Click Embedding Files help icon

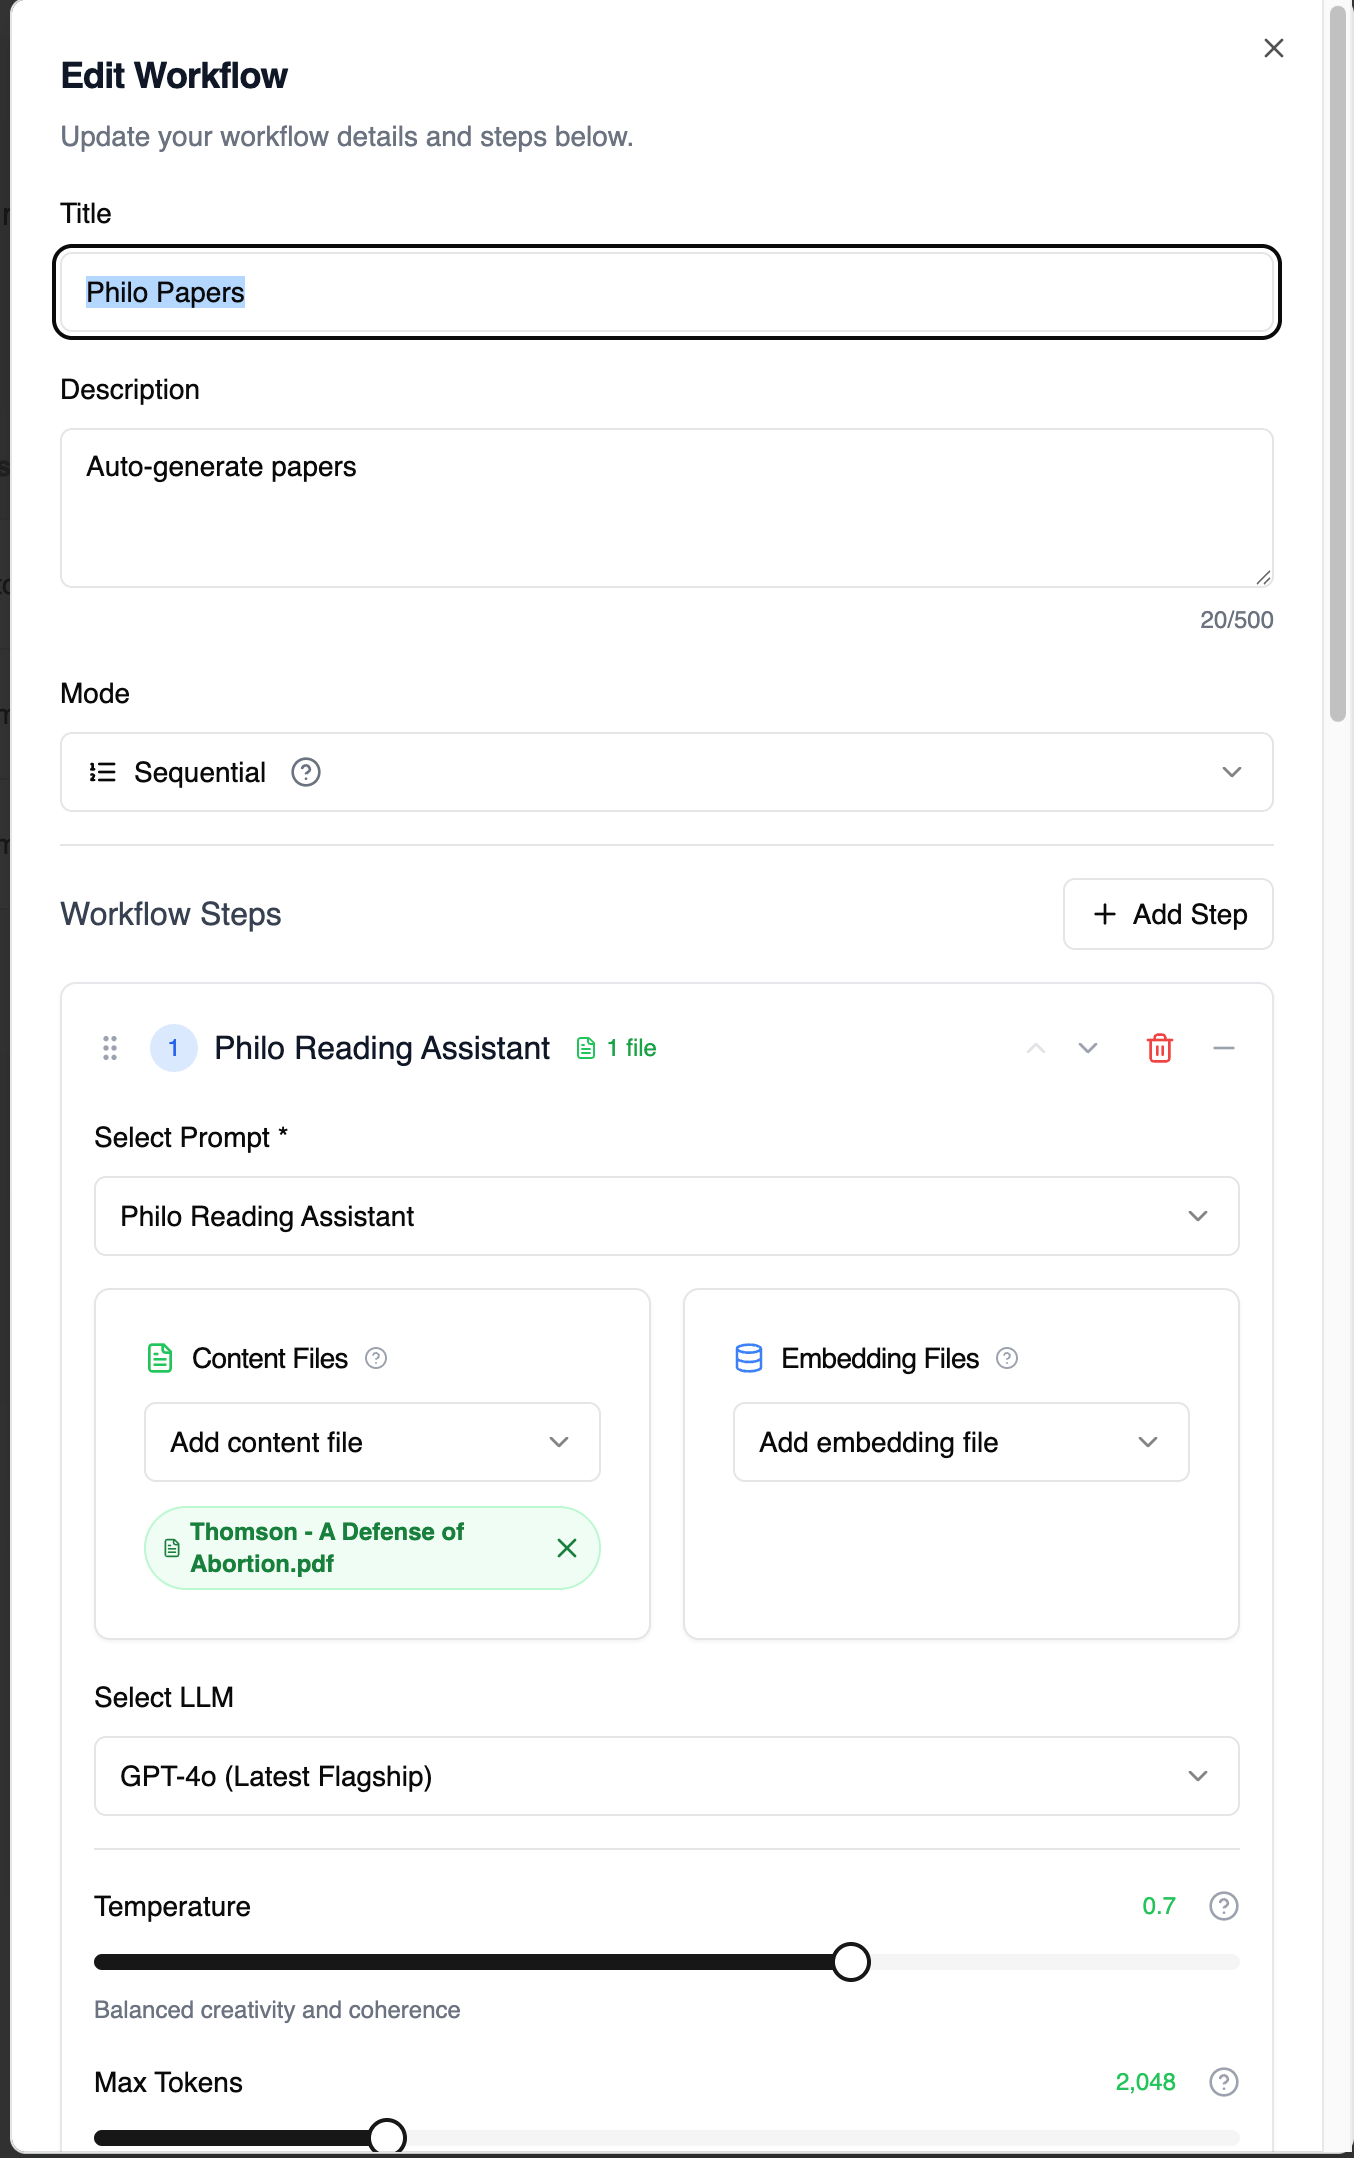point(1007,1358)
